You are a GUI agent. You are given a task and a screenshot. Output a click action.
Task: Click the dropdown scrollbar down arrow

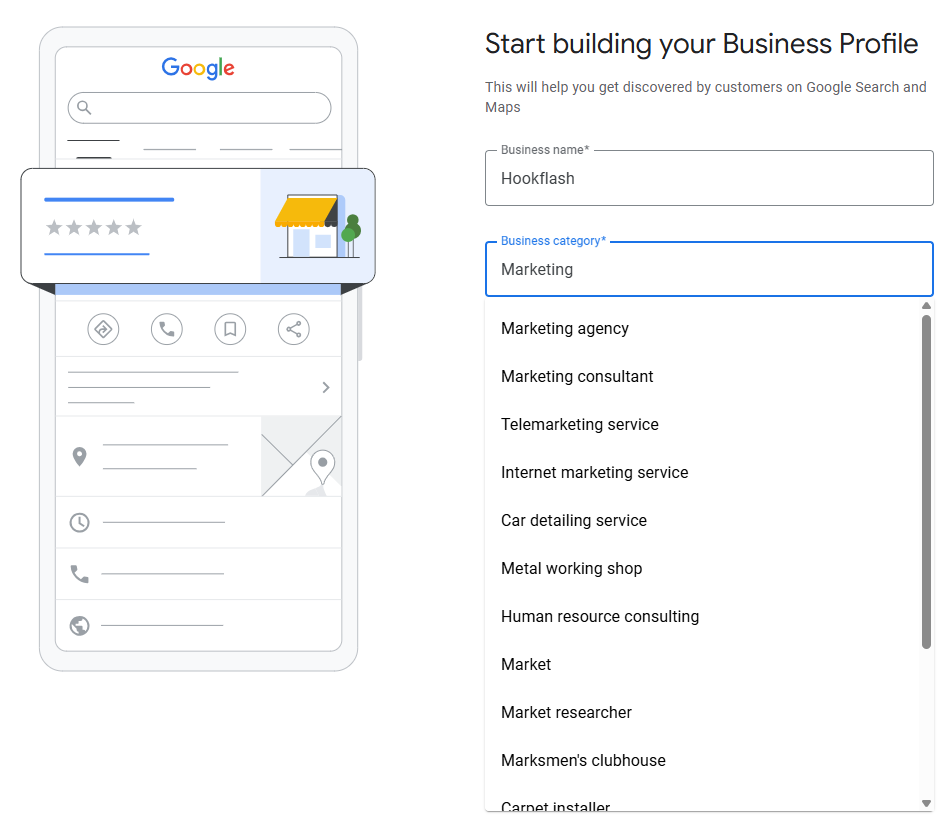pyautogui.click(x=926, y=803)
